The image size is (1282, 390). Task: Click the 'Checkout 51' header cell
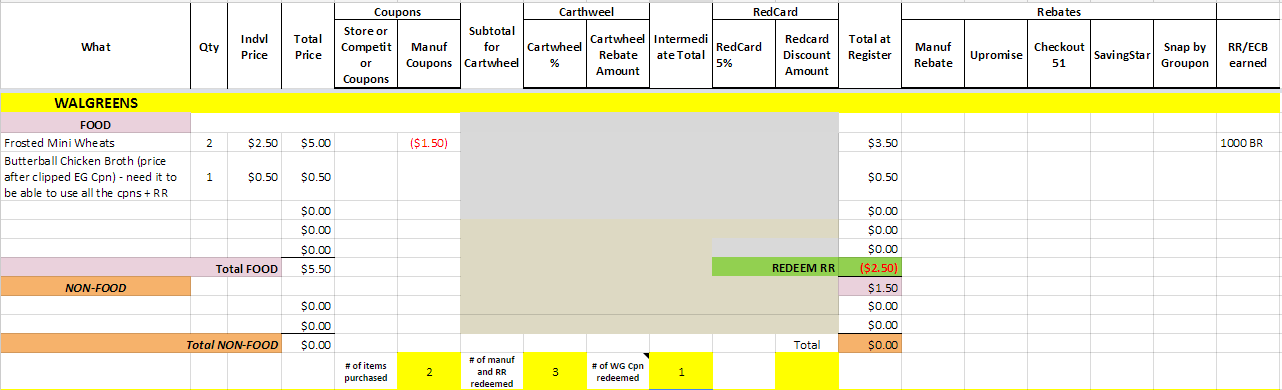pos(1059,55)
